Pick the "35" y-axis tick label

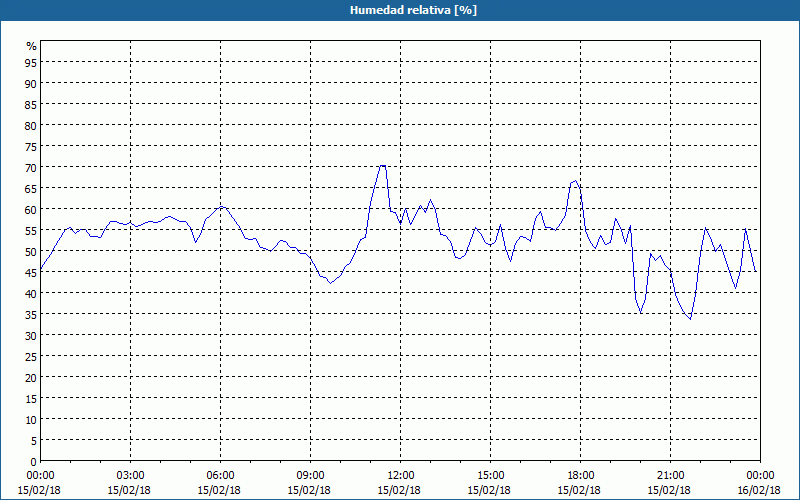pyautogui.click(x=31, y=314)
